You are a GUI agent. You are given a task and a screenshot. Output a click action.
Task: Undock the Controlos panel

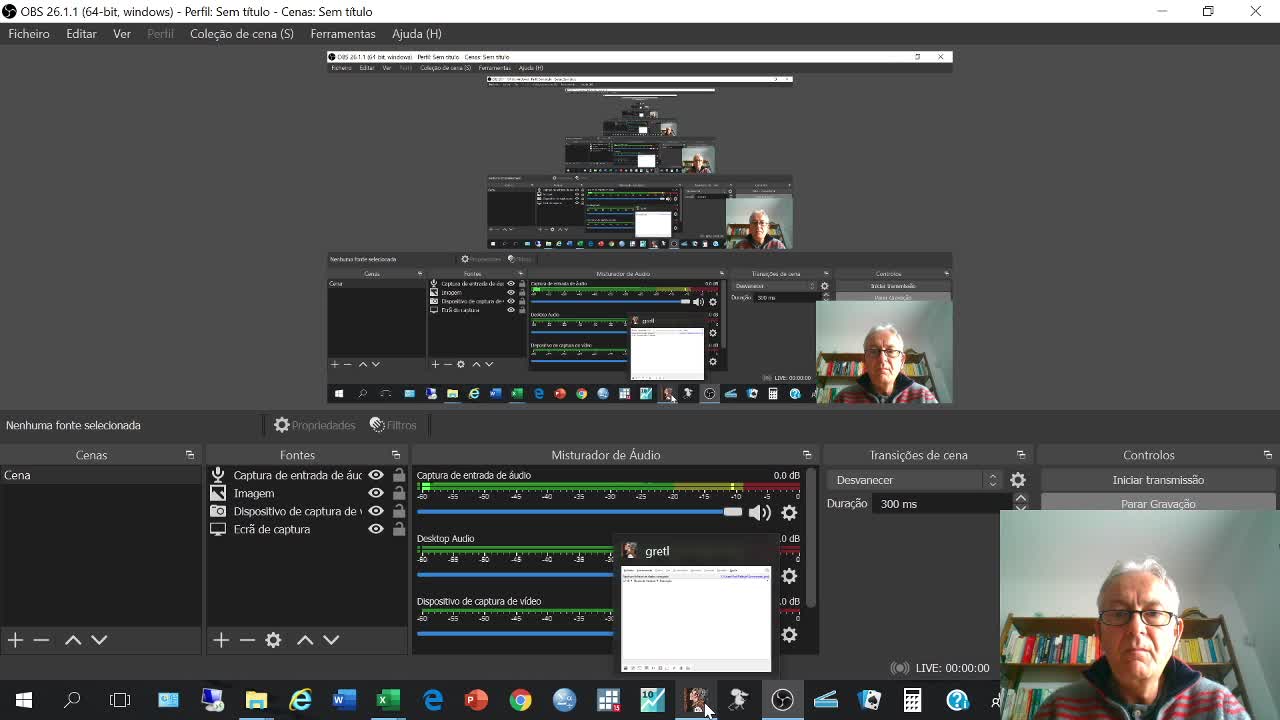tap(1267, 455)
